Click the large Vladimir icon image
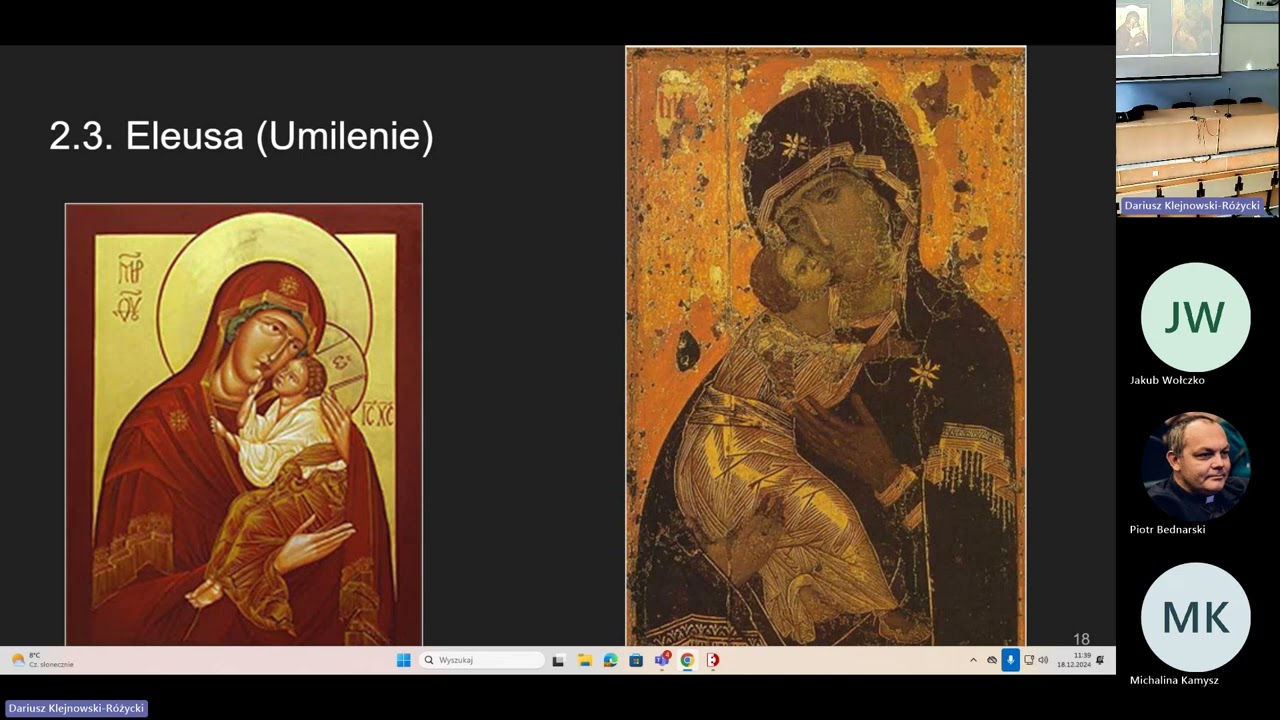This screenshot has height=720, width=1280. [826, 346]
